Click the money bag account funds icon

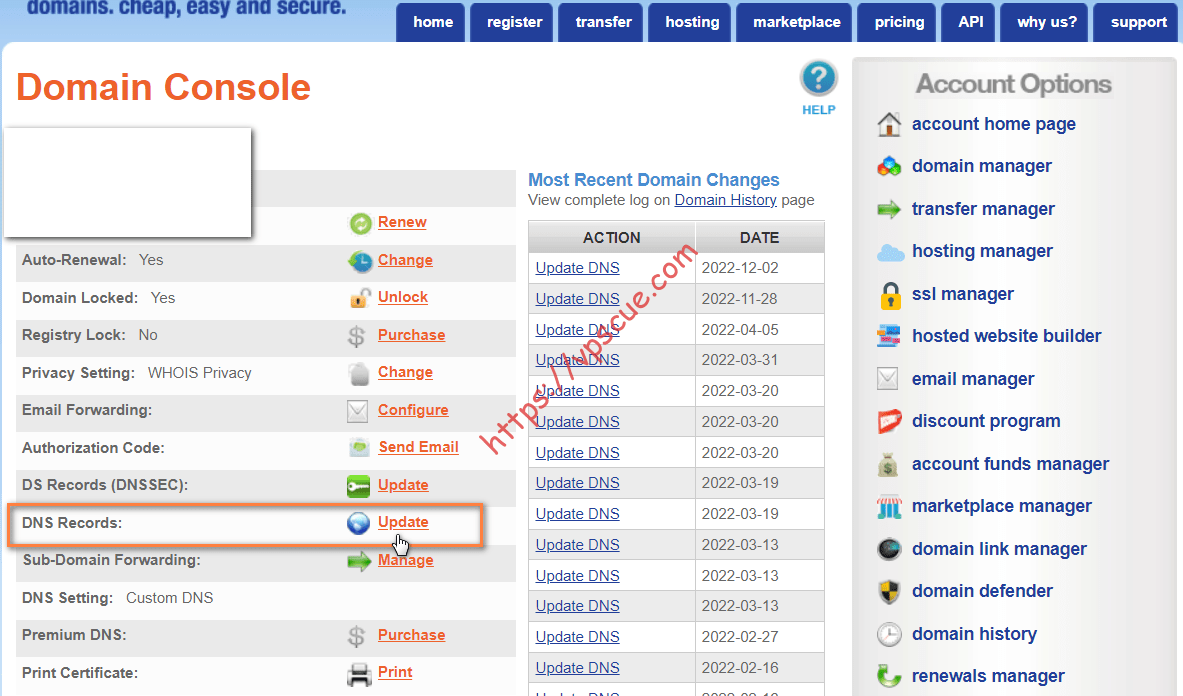point(888,465)
